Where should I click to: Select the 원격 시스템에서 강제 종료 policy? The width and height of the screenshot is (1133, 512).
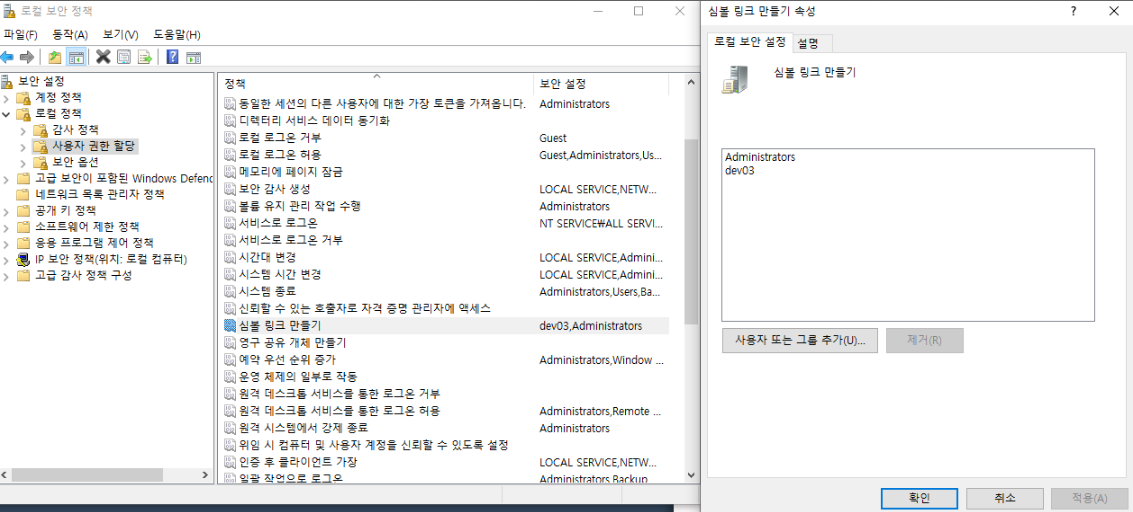(x=444, y=428)
